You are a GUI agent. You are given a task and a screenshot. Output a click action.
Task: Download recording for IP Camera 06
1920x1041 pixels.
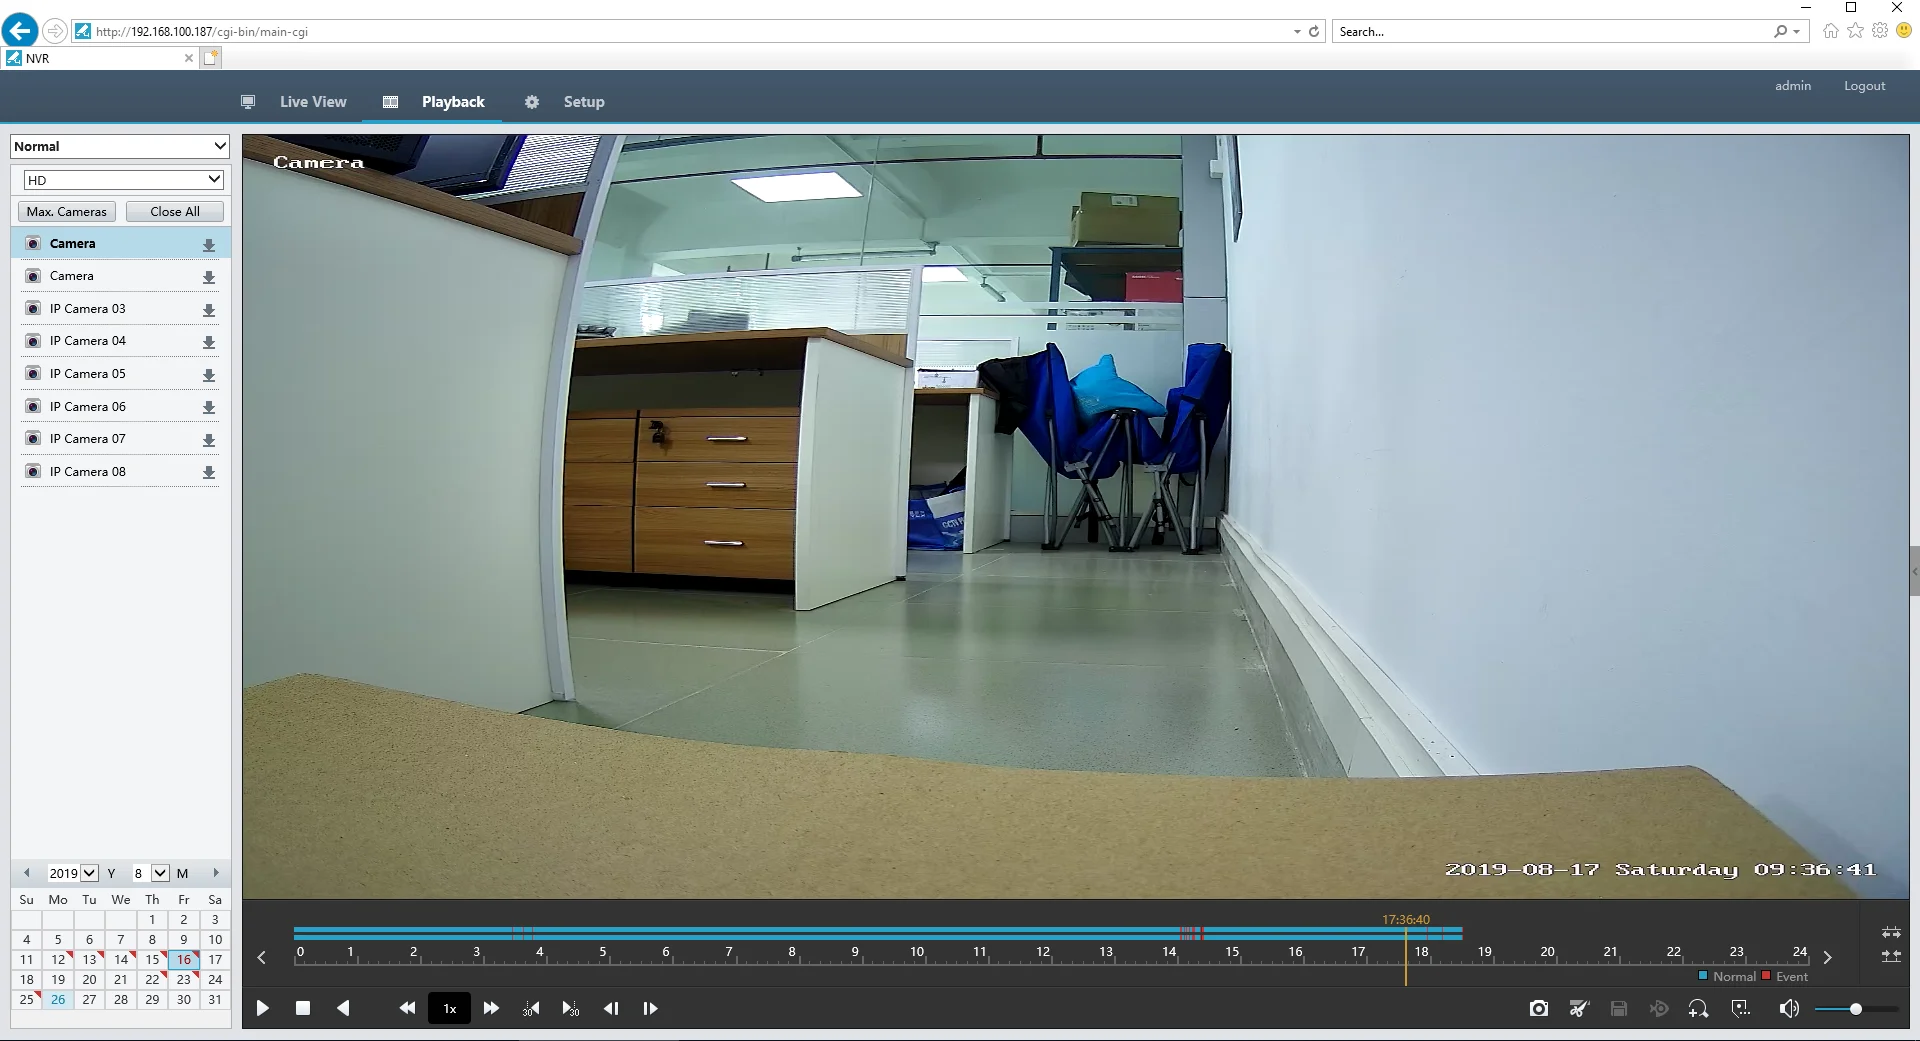[x=209, y=407]
